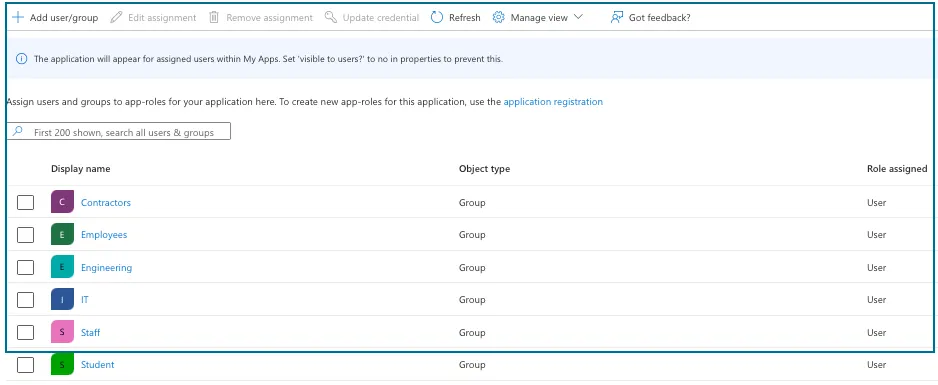Click the Refresh label

coord(465,18)
